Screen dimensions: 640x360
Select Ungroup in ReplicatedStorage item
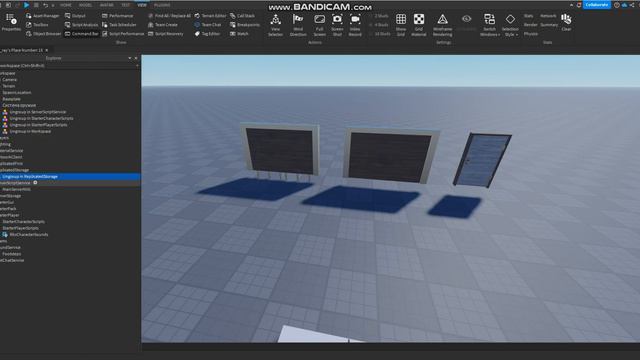coord(70,176)
